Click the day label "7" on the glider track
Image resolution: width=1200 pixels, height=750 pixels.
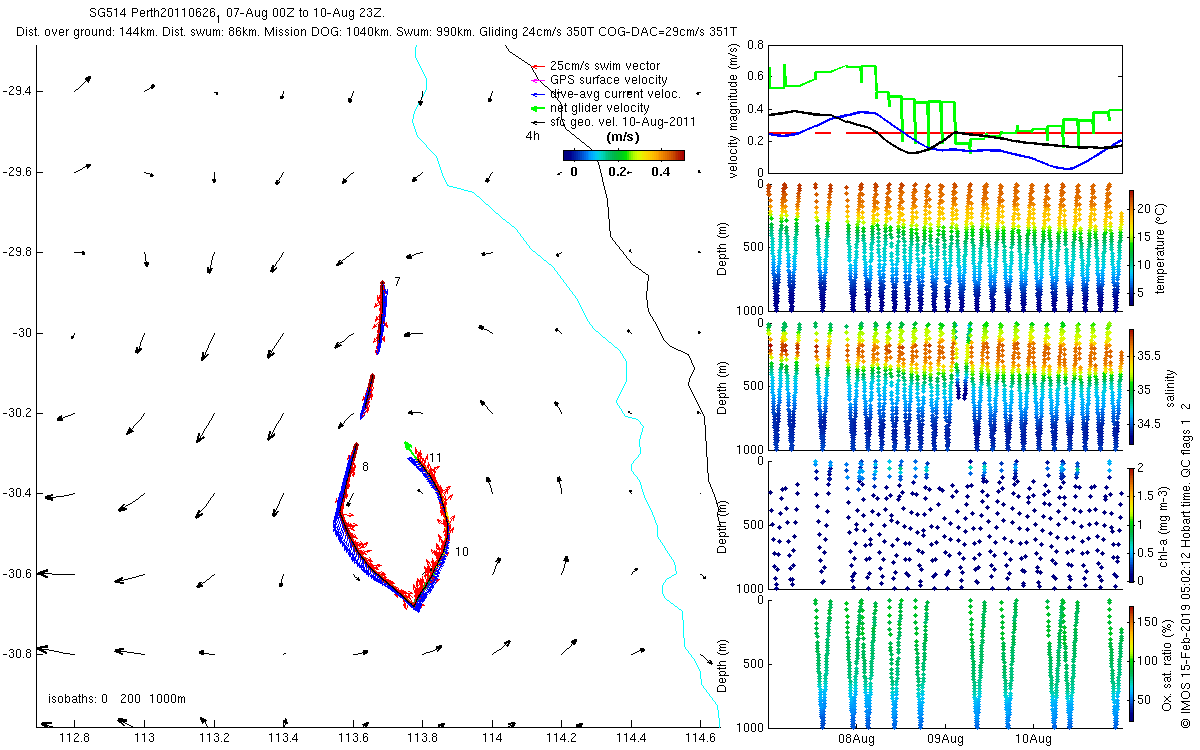(397, 283)
